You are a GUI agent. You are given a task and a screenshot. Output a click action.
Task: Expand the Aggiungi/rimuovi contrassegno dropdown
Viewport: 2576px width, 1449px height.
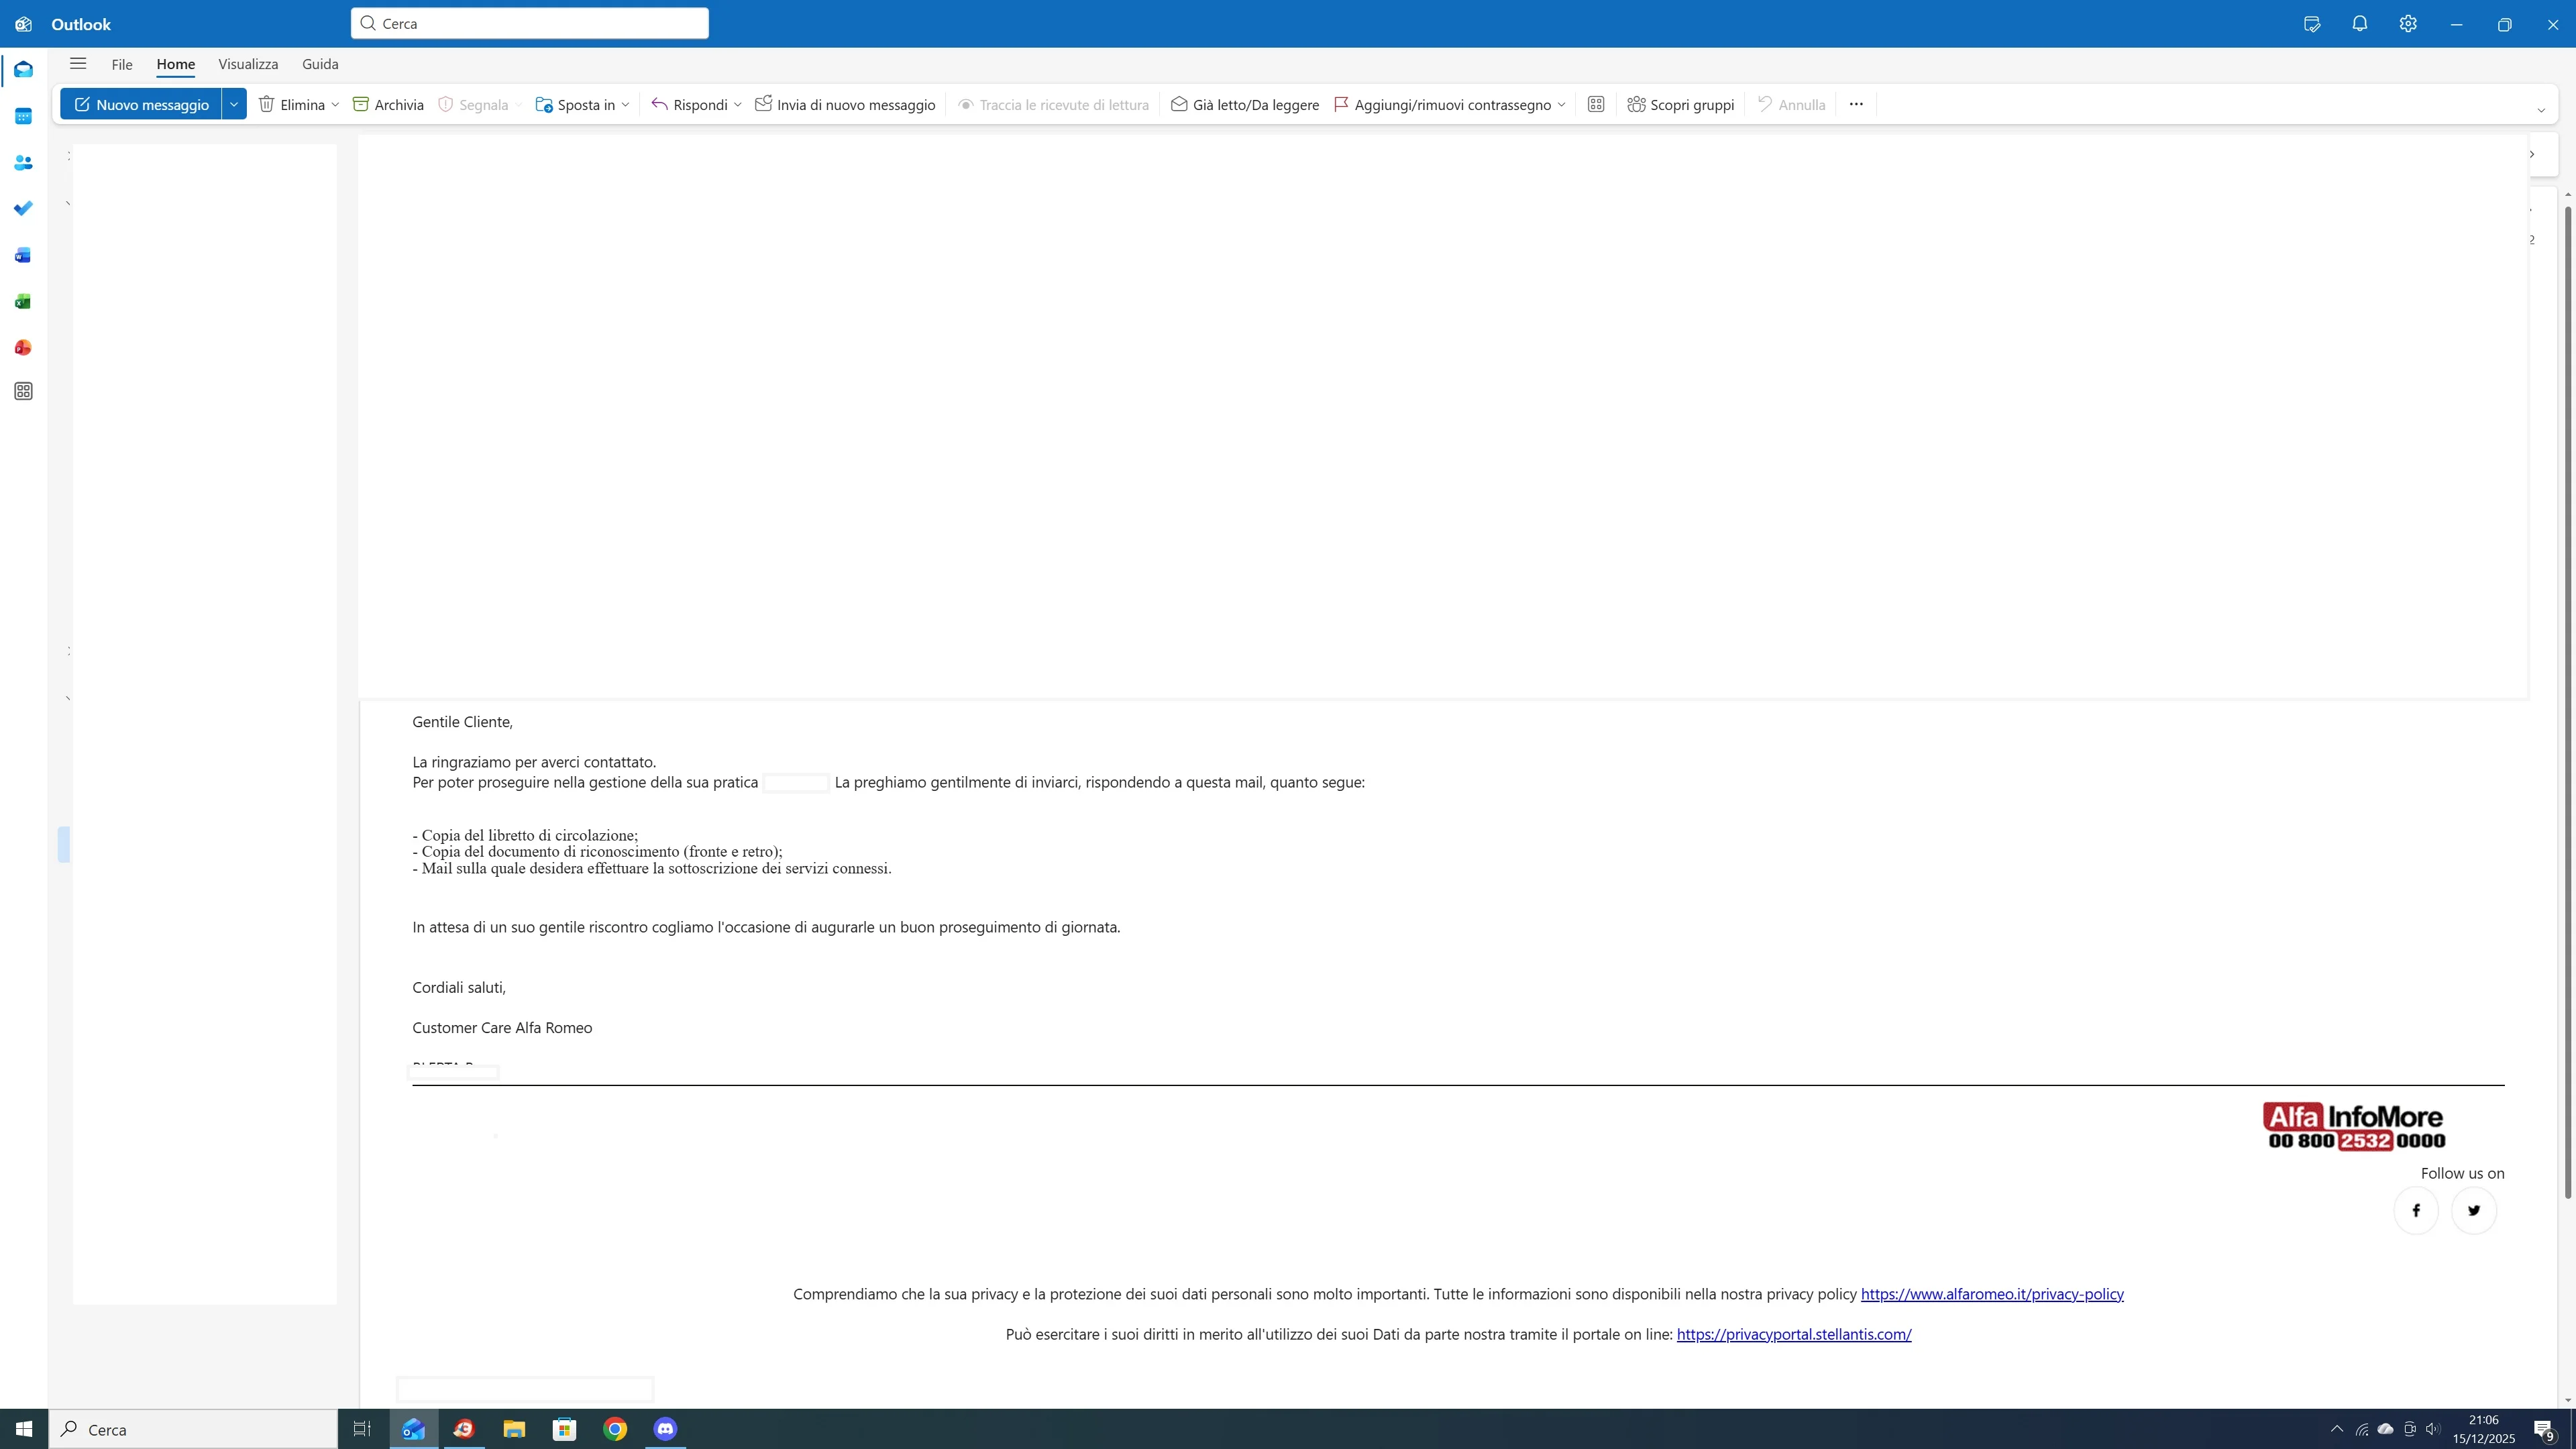click(x=1563, y=104)
